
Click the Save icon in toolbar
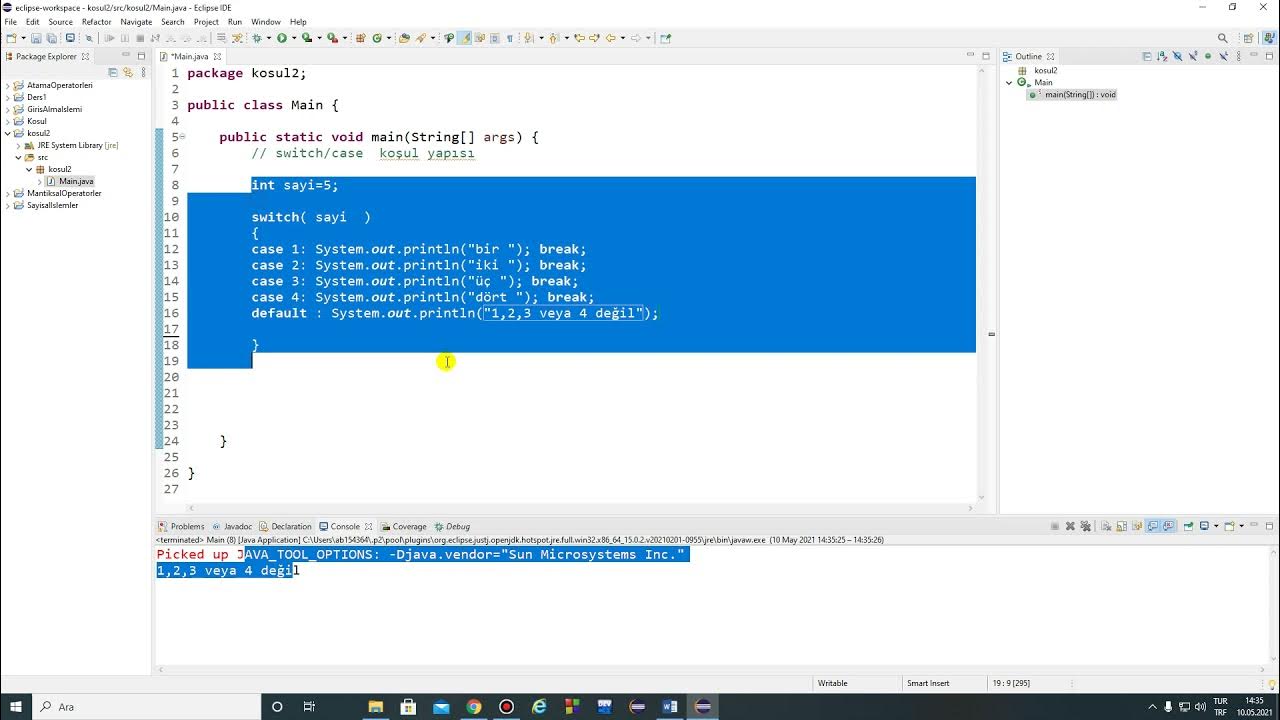[x=36, y=38]
